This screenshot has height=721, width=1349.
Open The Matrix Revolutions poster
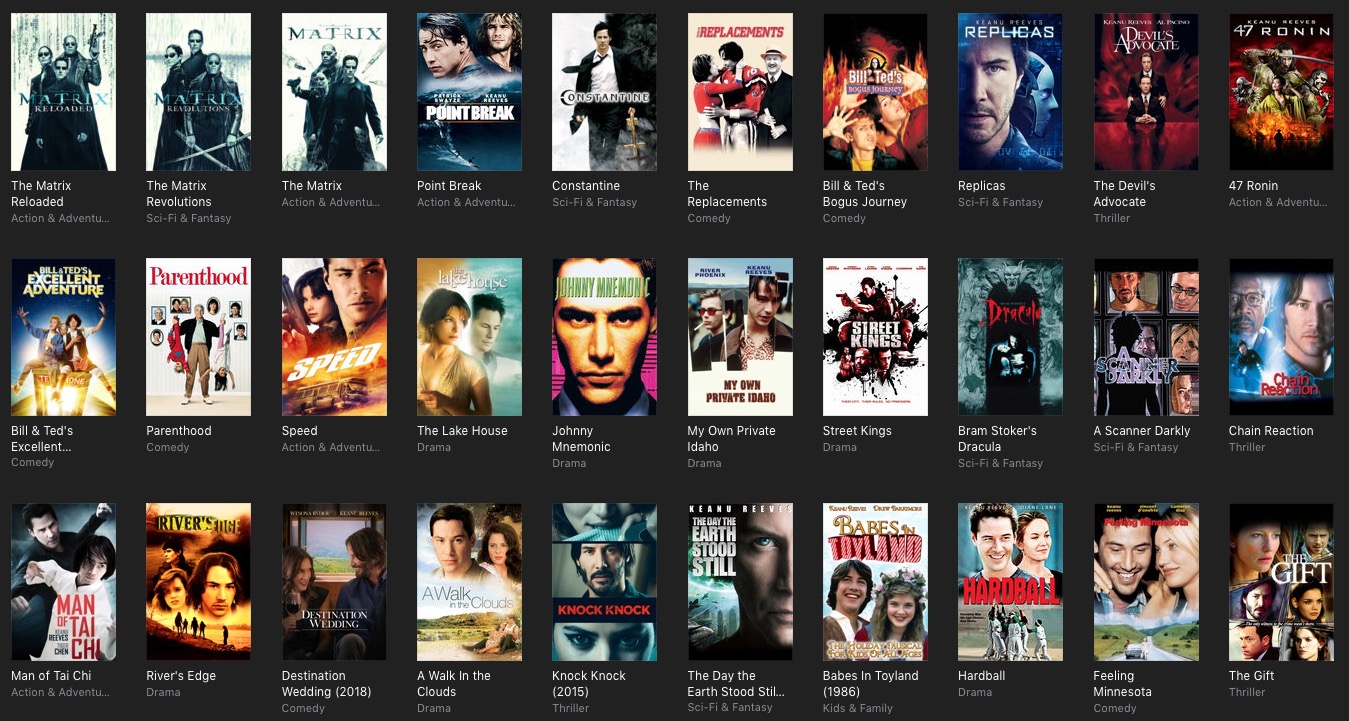click(198, 92)
